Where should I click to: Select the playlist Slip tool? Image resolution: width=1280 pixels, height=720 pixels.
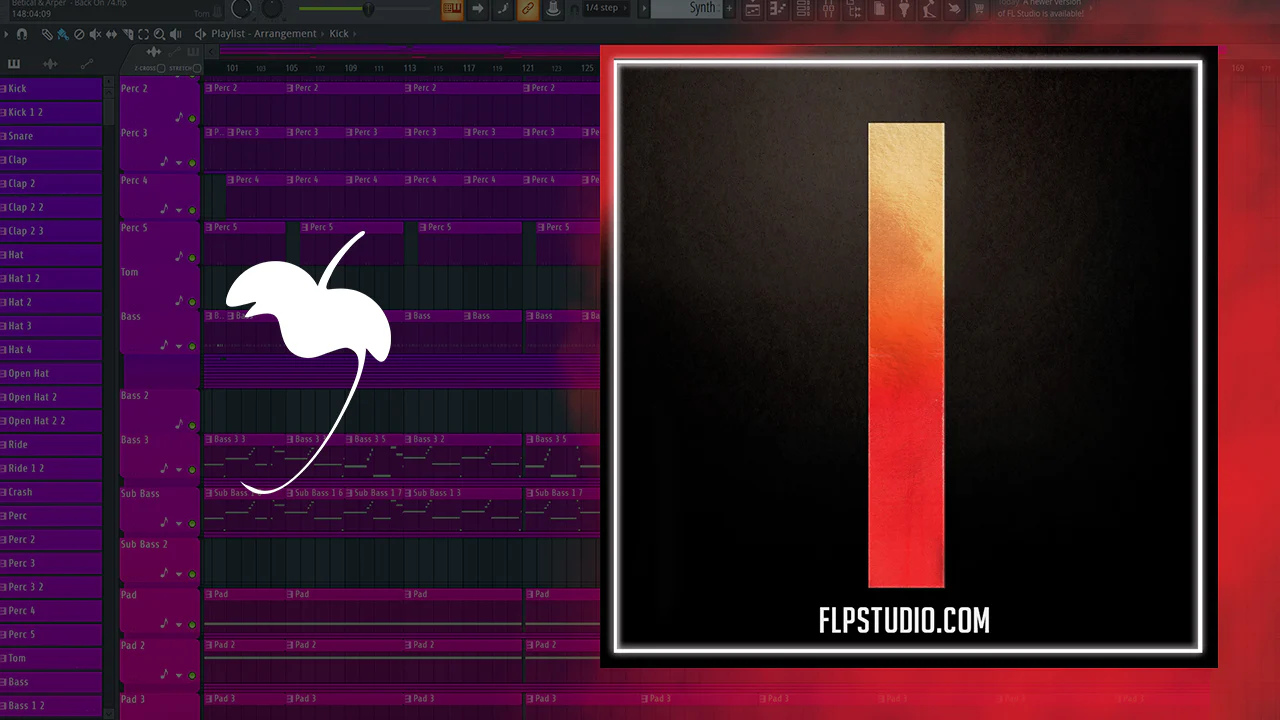[111, 34]
